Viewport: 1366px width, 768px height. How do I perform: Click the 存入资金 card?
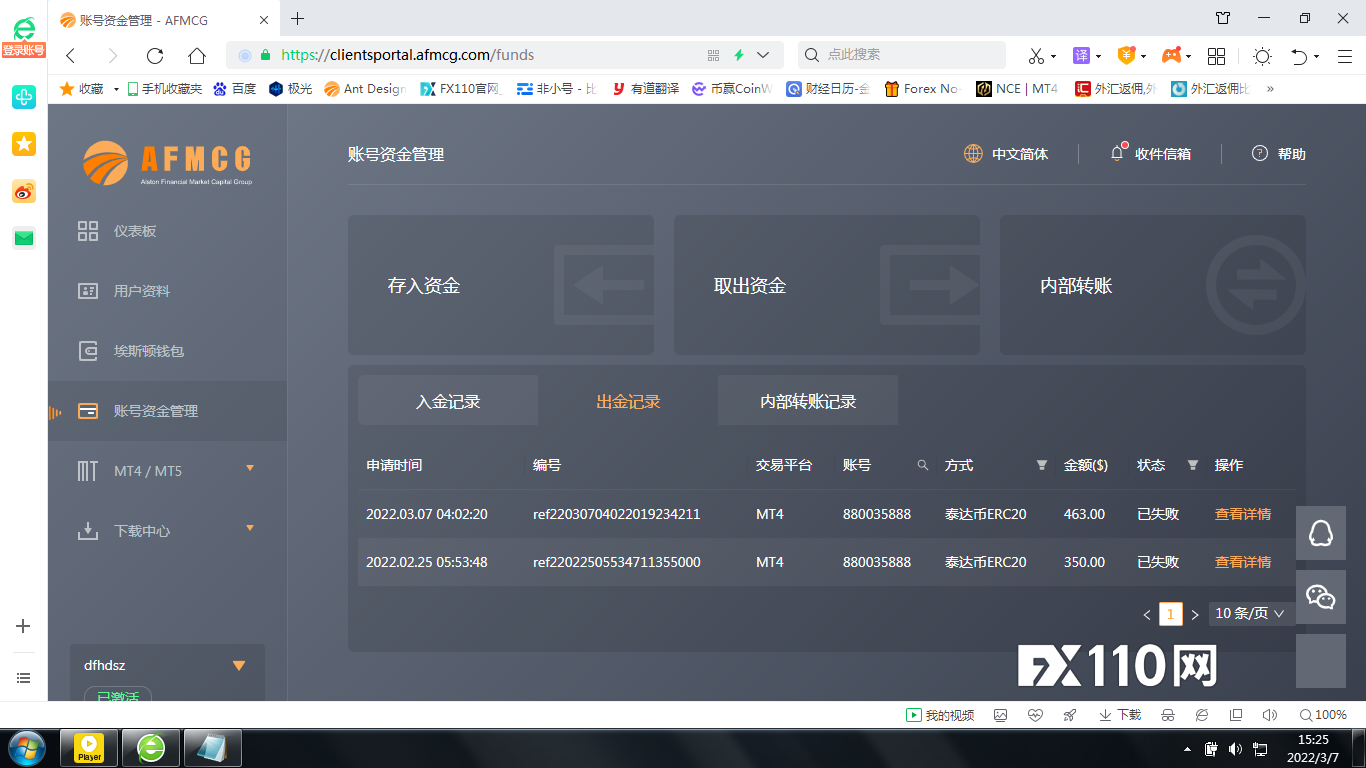point(501,285)
